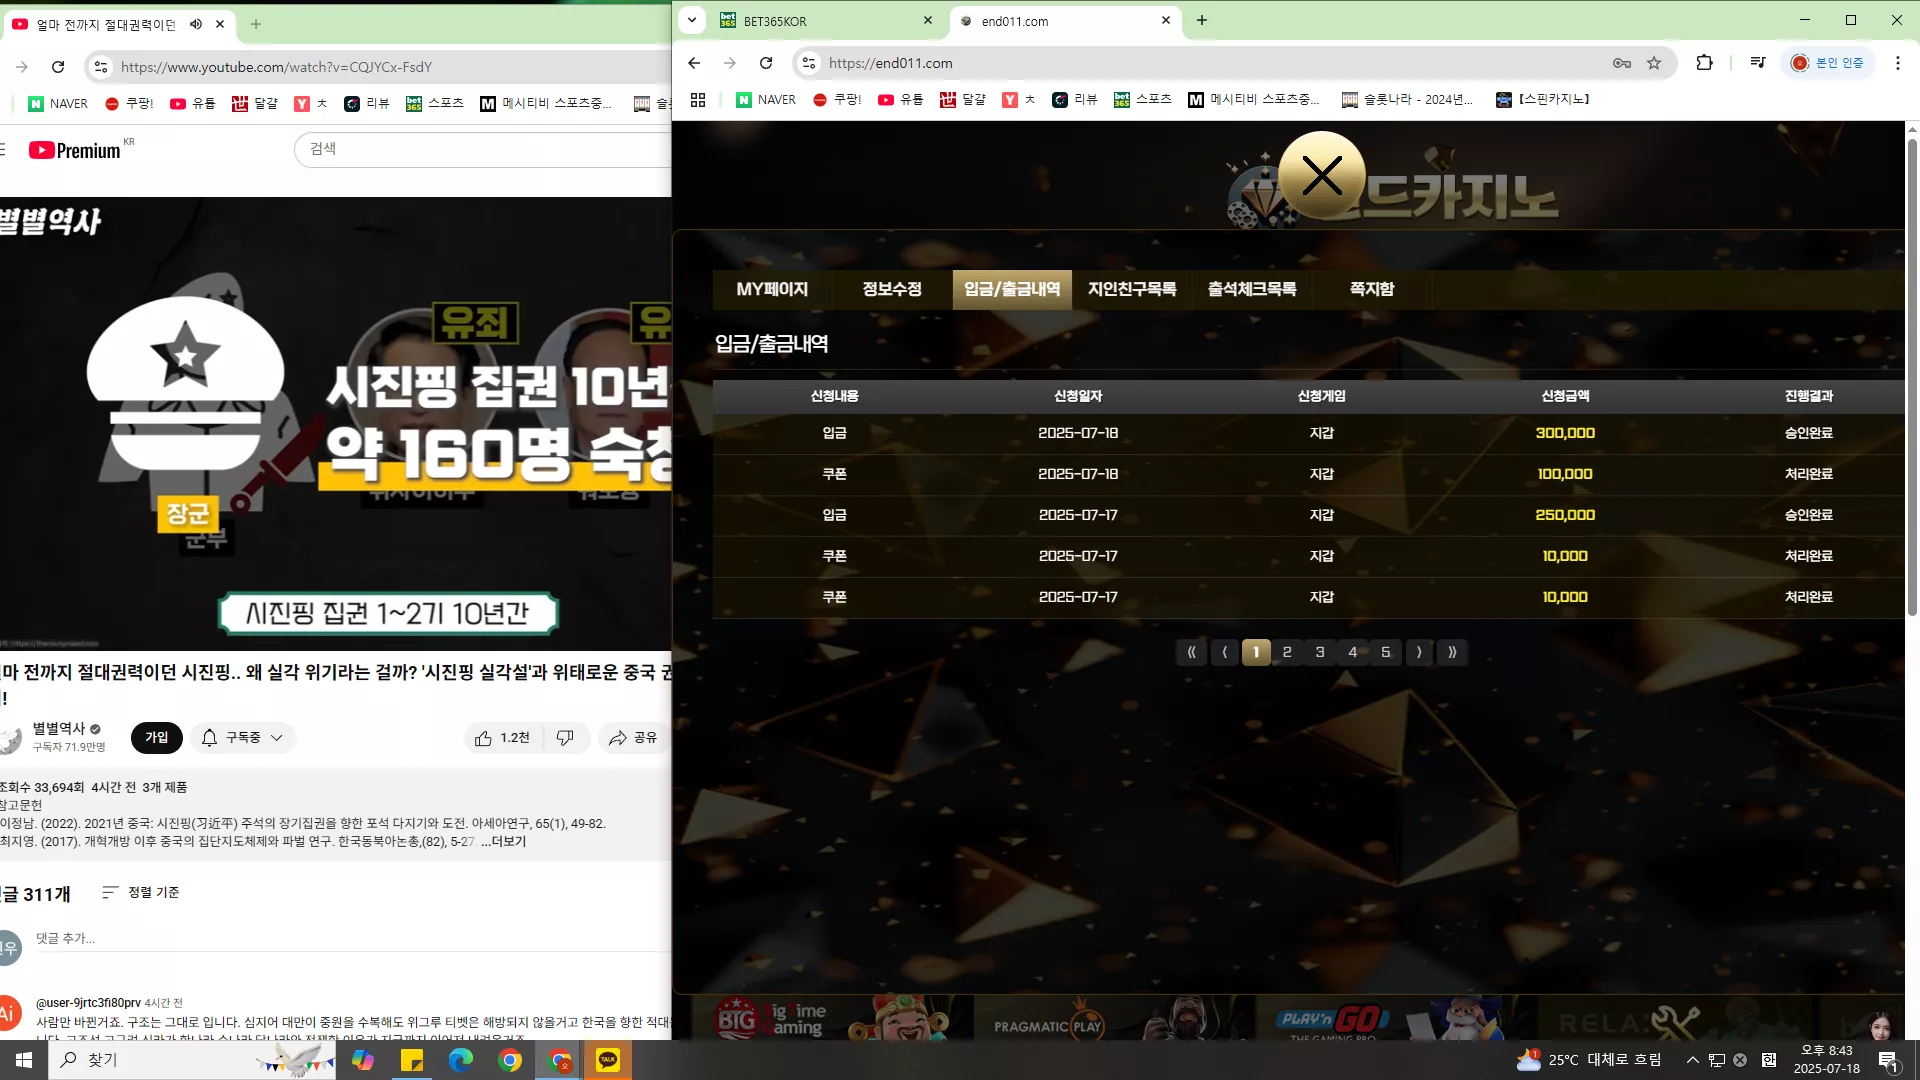Click the yellow X close icon
Viewport: 1920px width, 1080px height.
point(1322,176)
